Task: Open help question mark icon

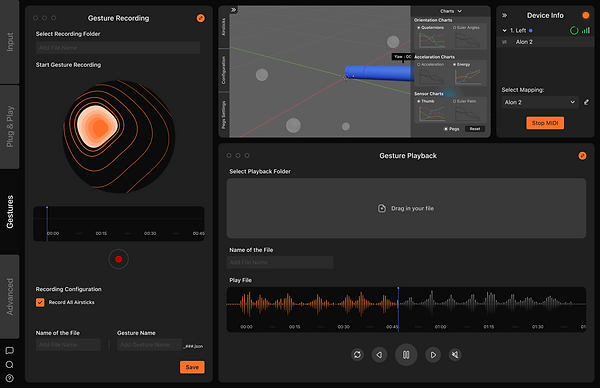Action: coord(10,378)
